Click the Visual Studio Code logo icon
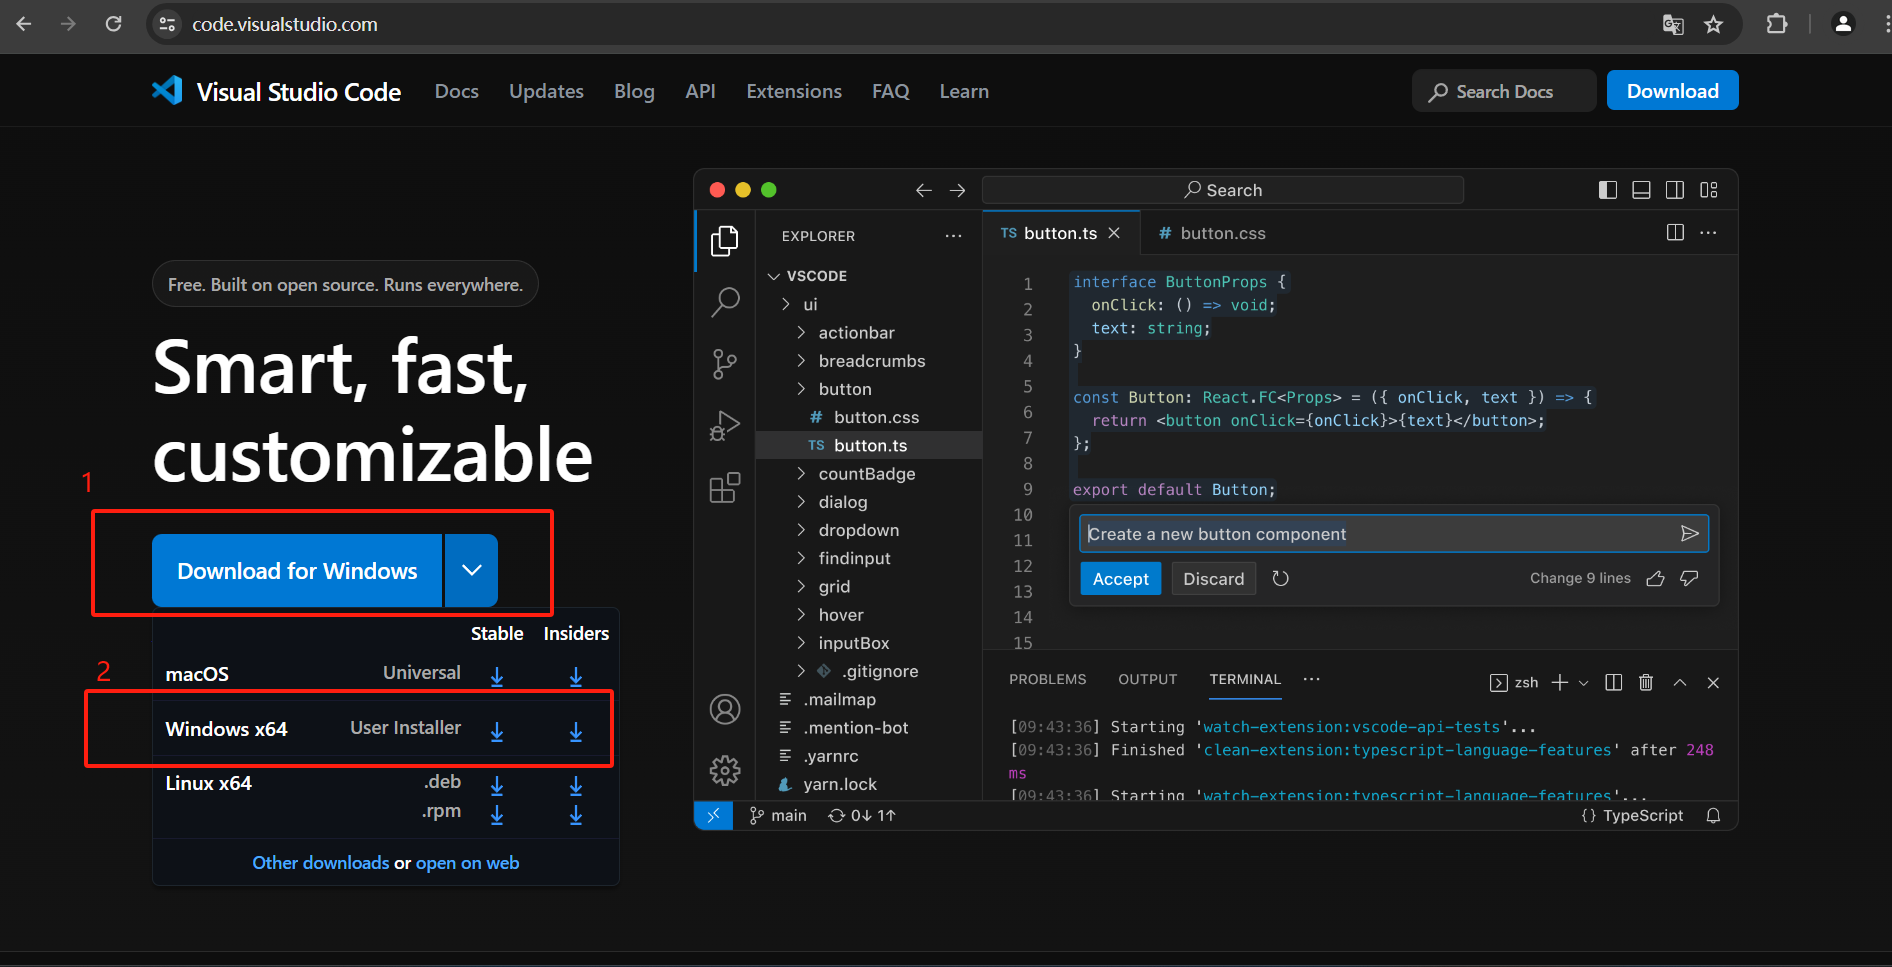 (x=167, y=91)
